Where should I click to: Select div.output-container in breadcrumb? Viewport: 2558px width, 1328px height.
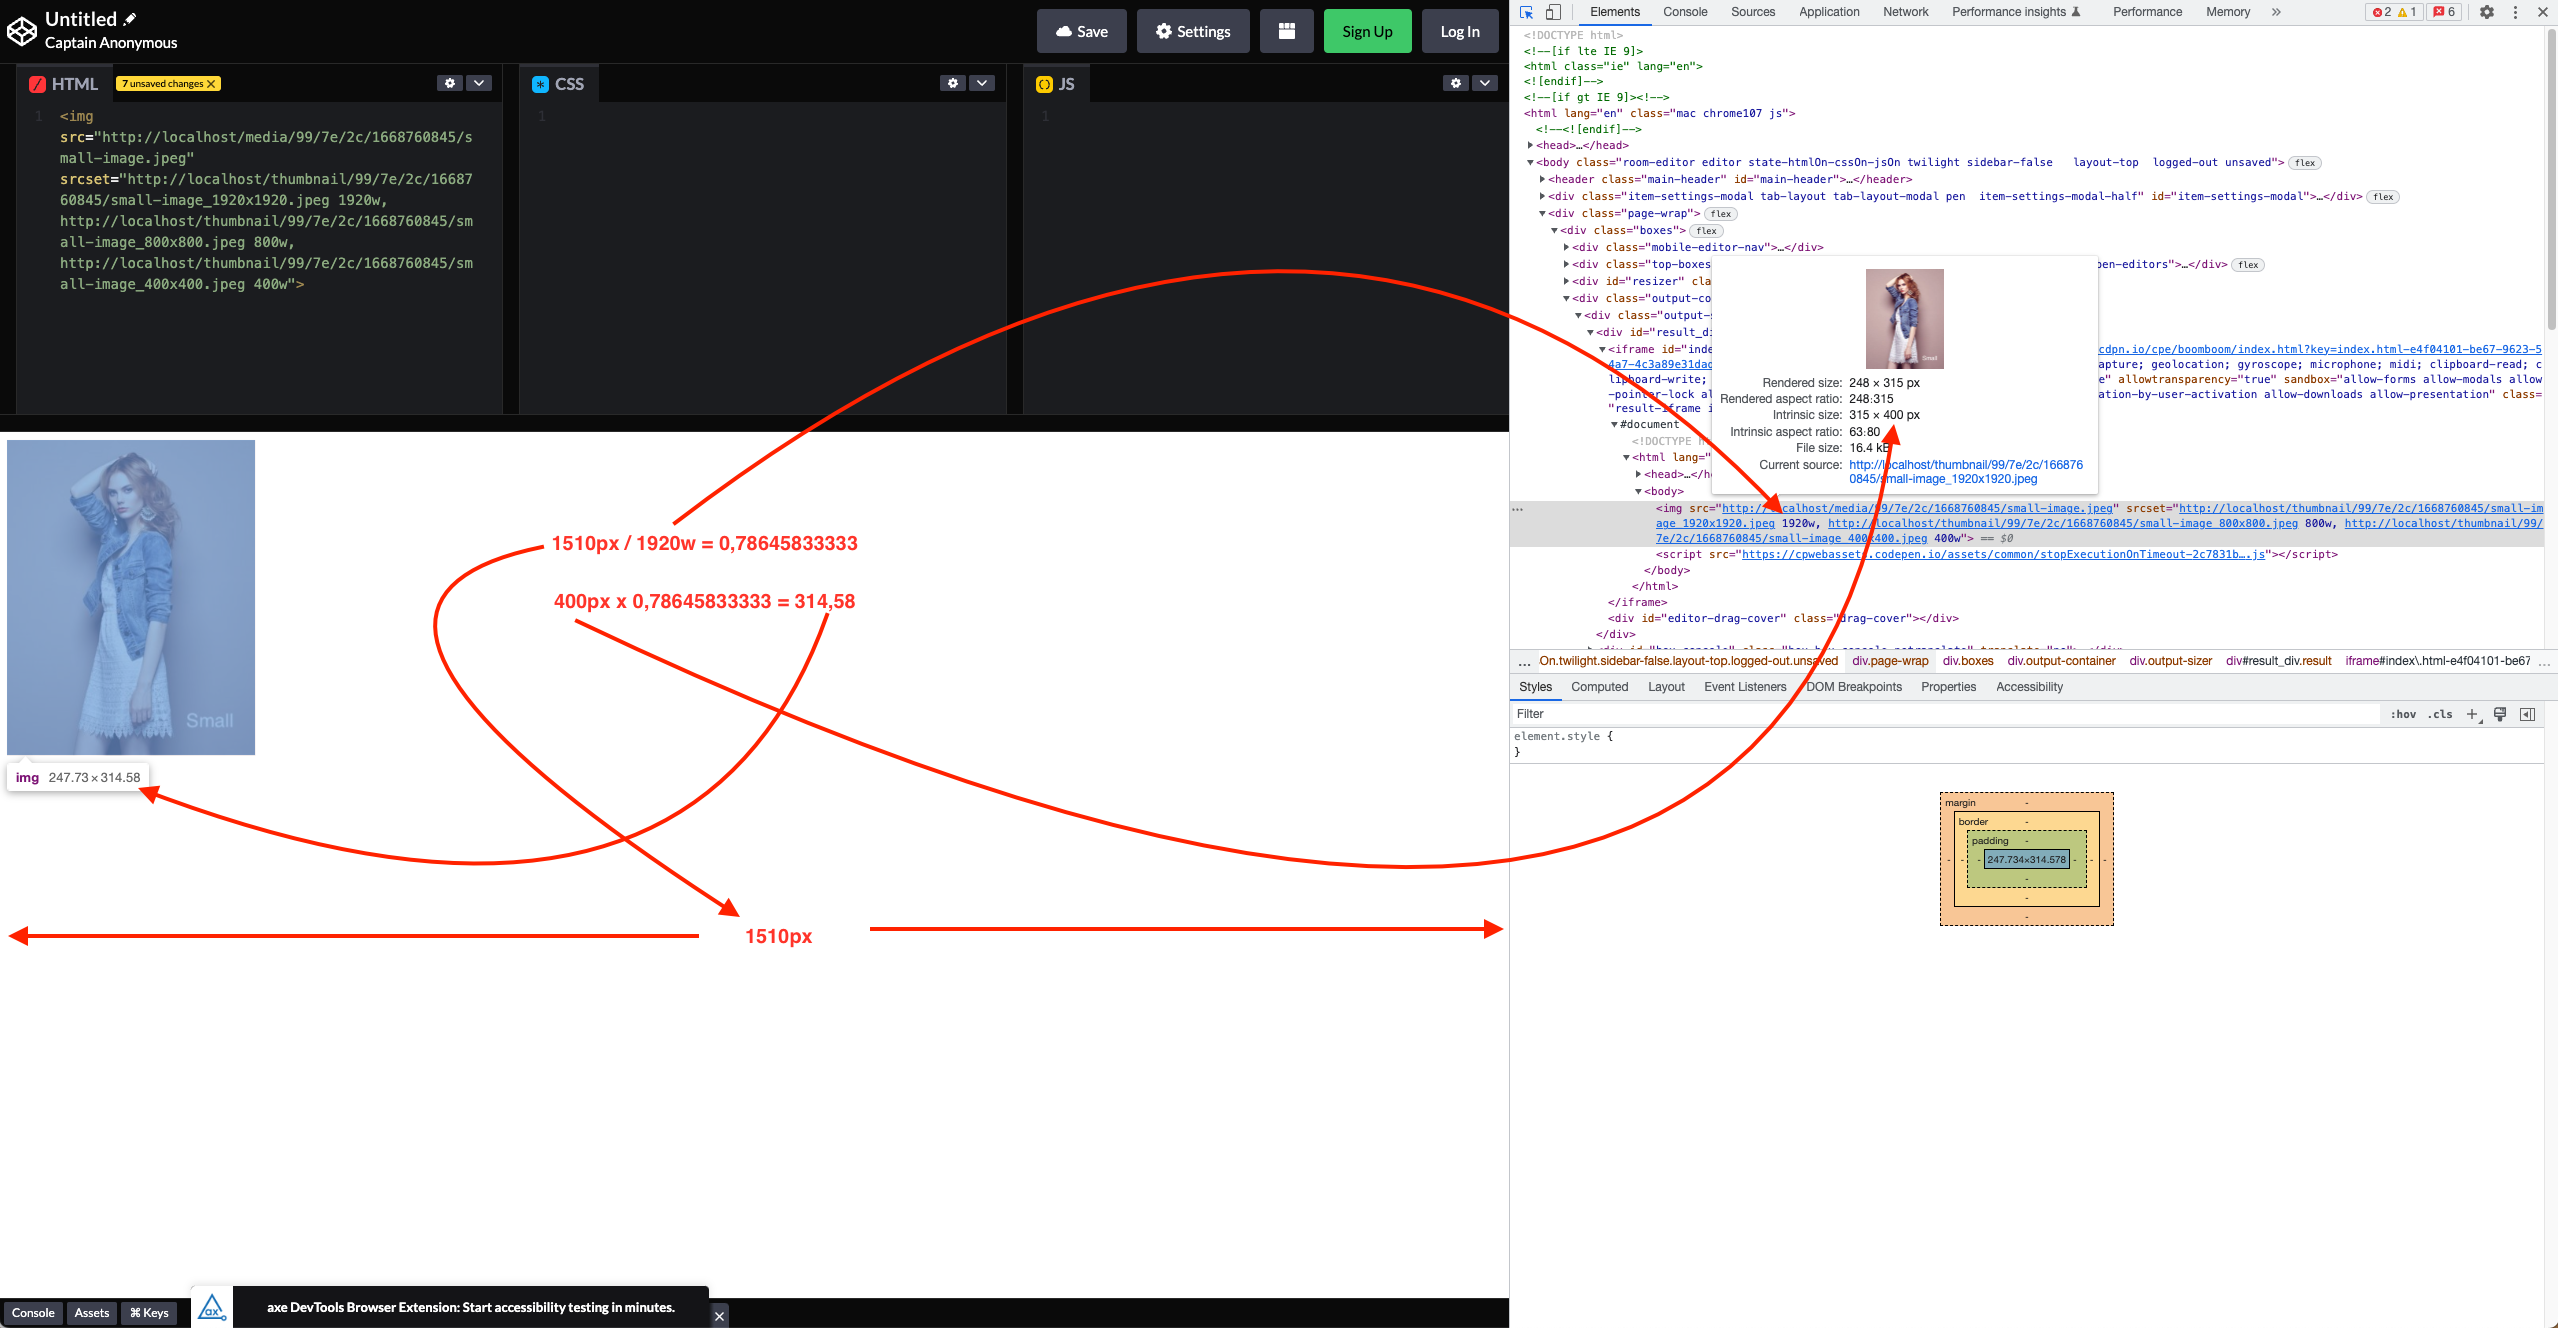point(2061,661)
